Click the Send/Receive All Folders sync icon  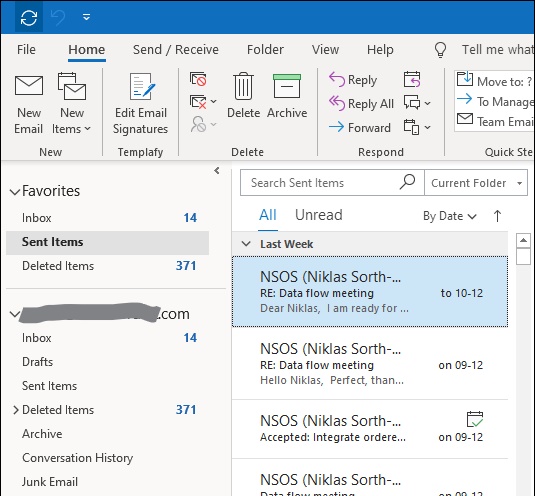click(29, 17)
